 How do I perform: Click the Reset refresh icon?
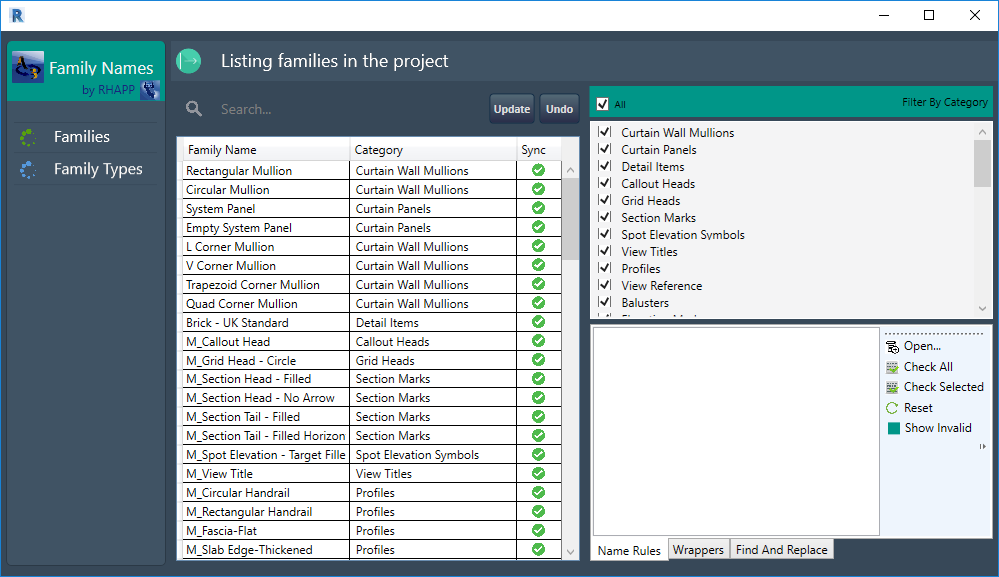click(x=889, y=407)
